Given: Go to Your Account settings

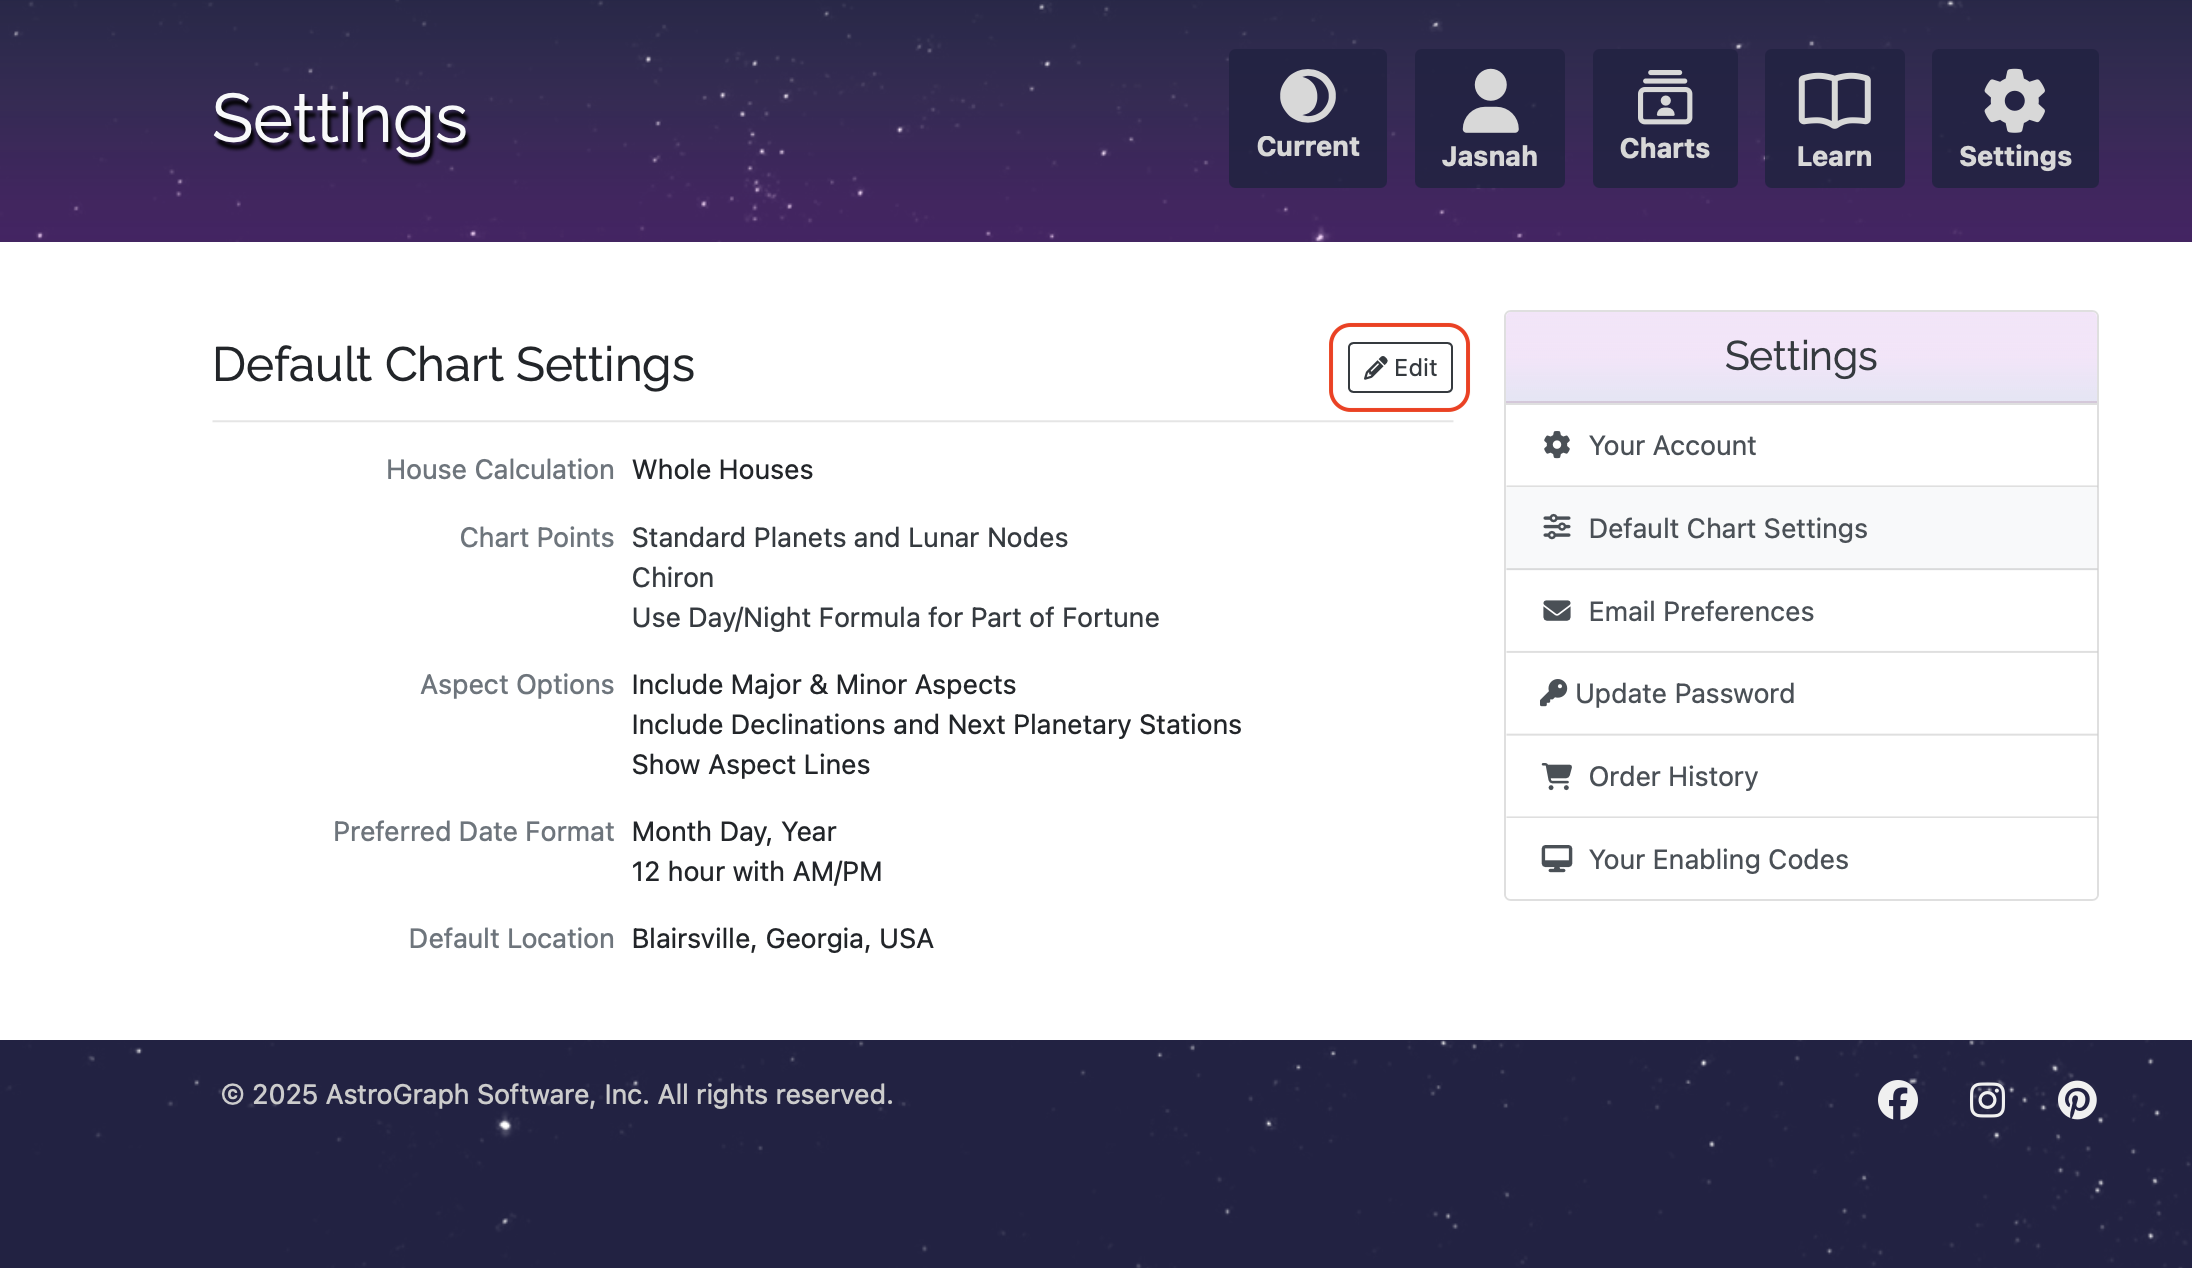Looking at the screenshot, I should tap(1672, 445).
